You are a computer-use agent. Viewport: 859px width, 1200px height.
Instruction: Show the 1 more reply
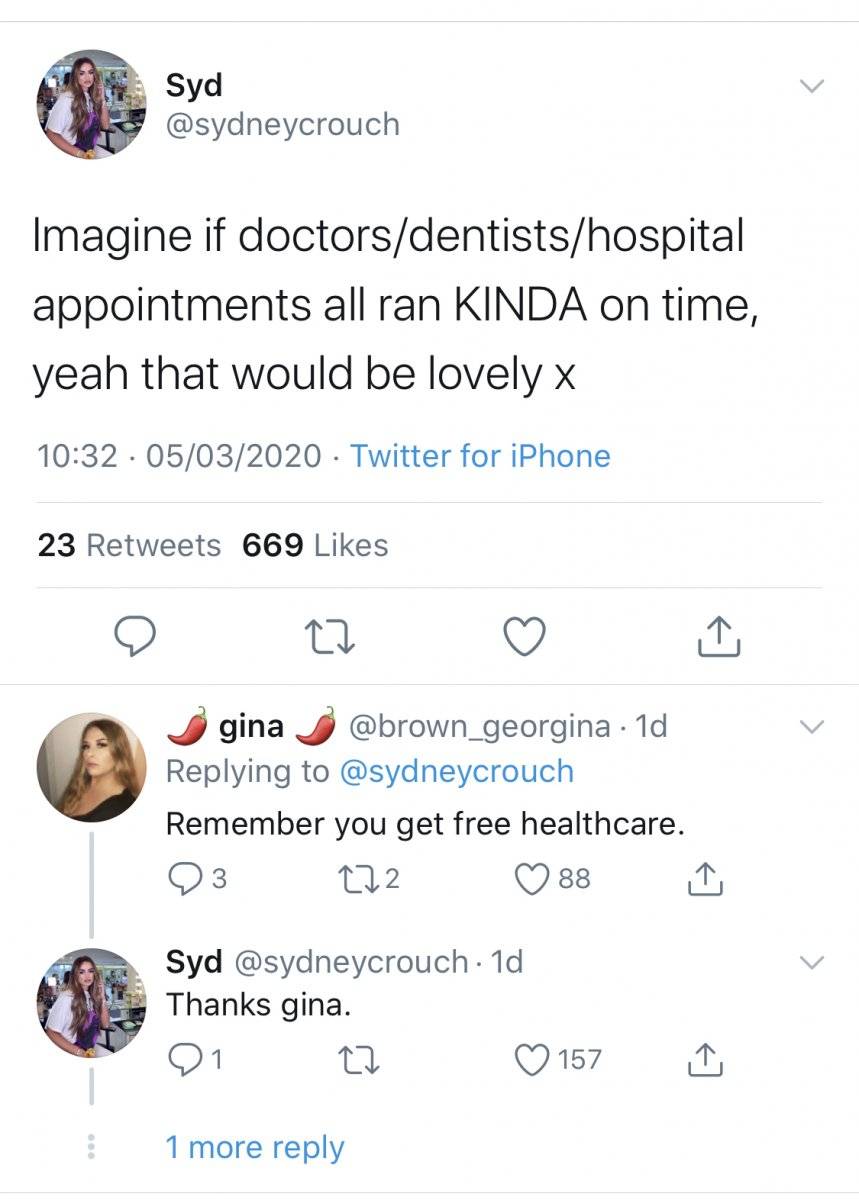254,1147
